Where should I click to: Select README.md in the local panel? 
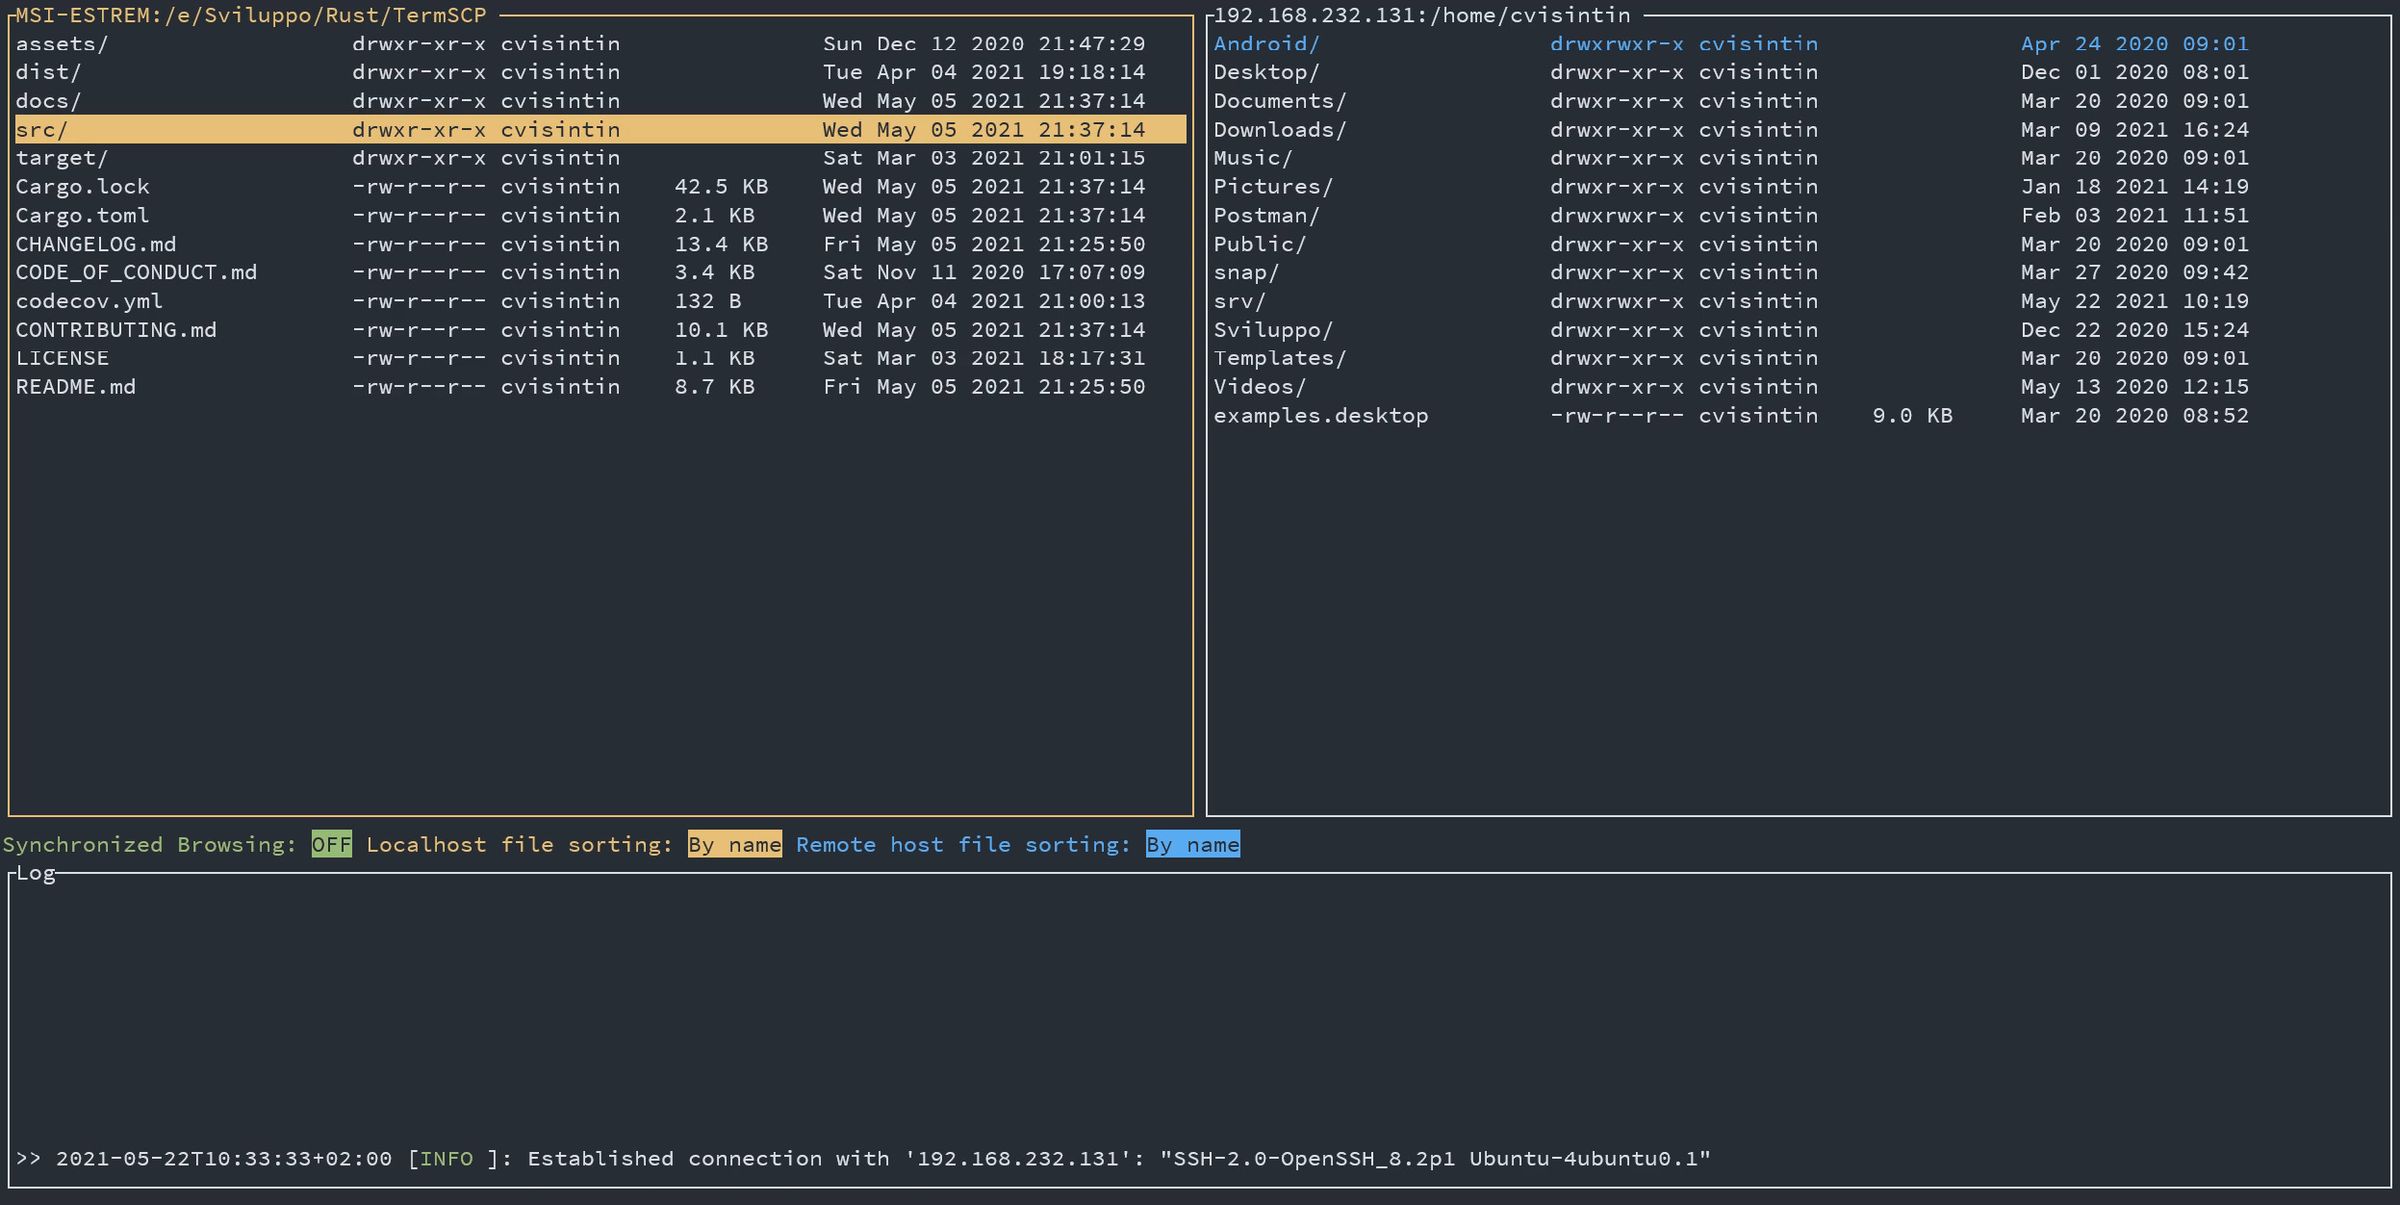point(76,386)
